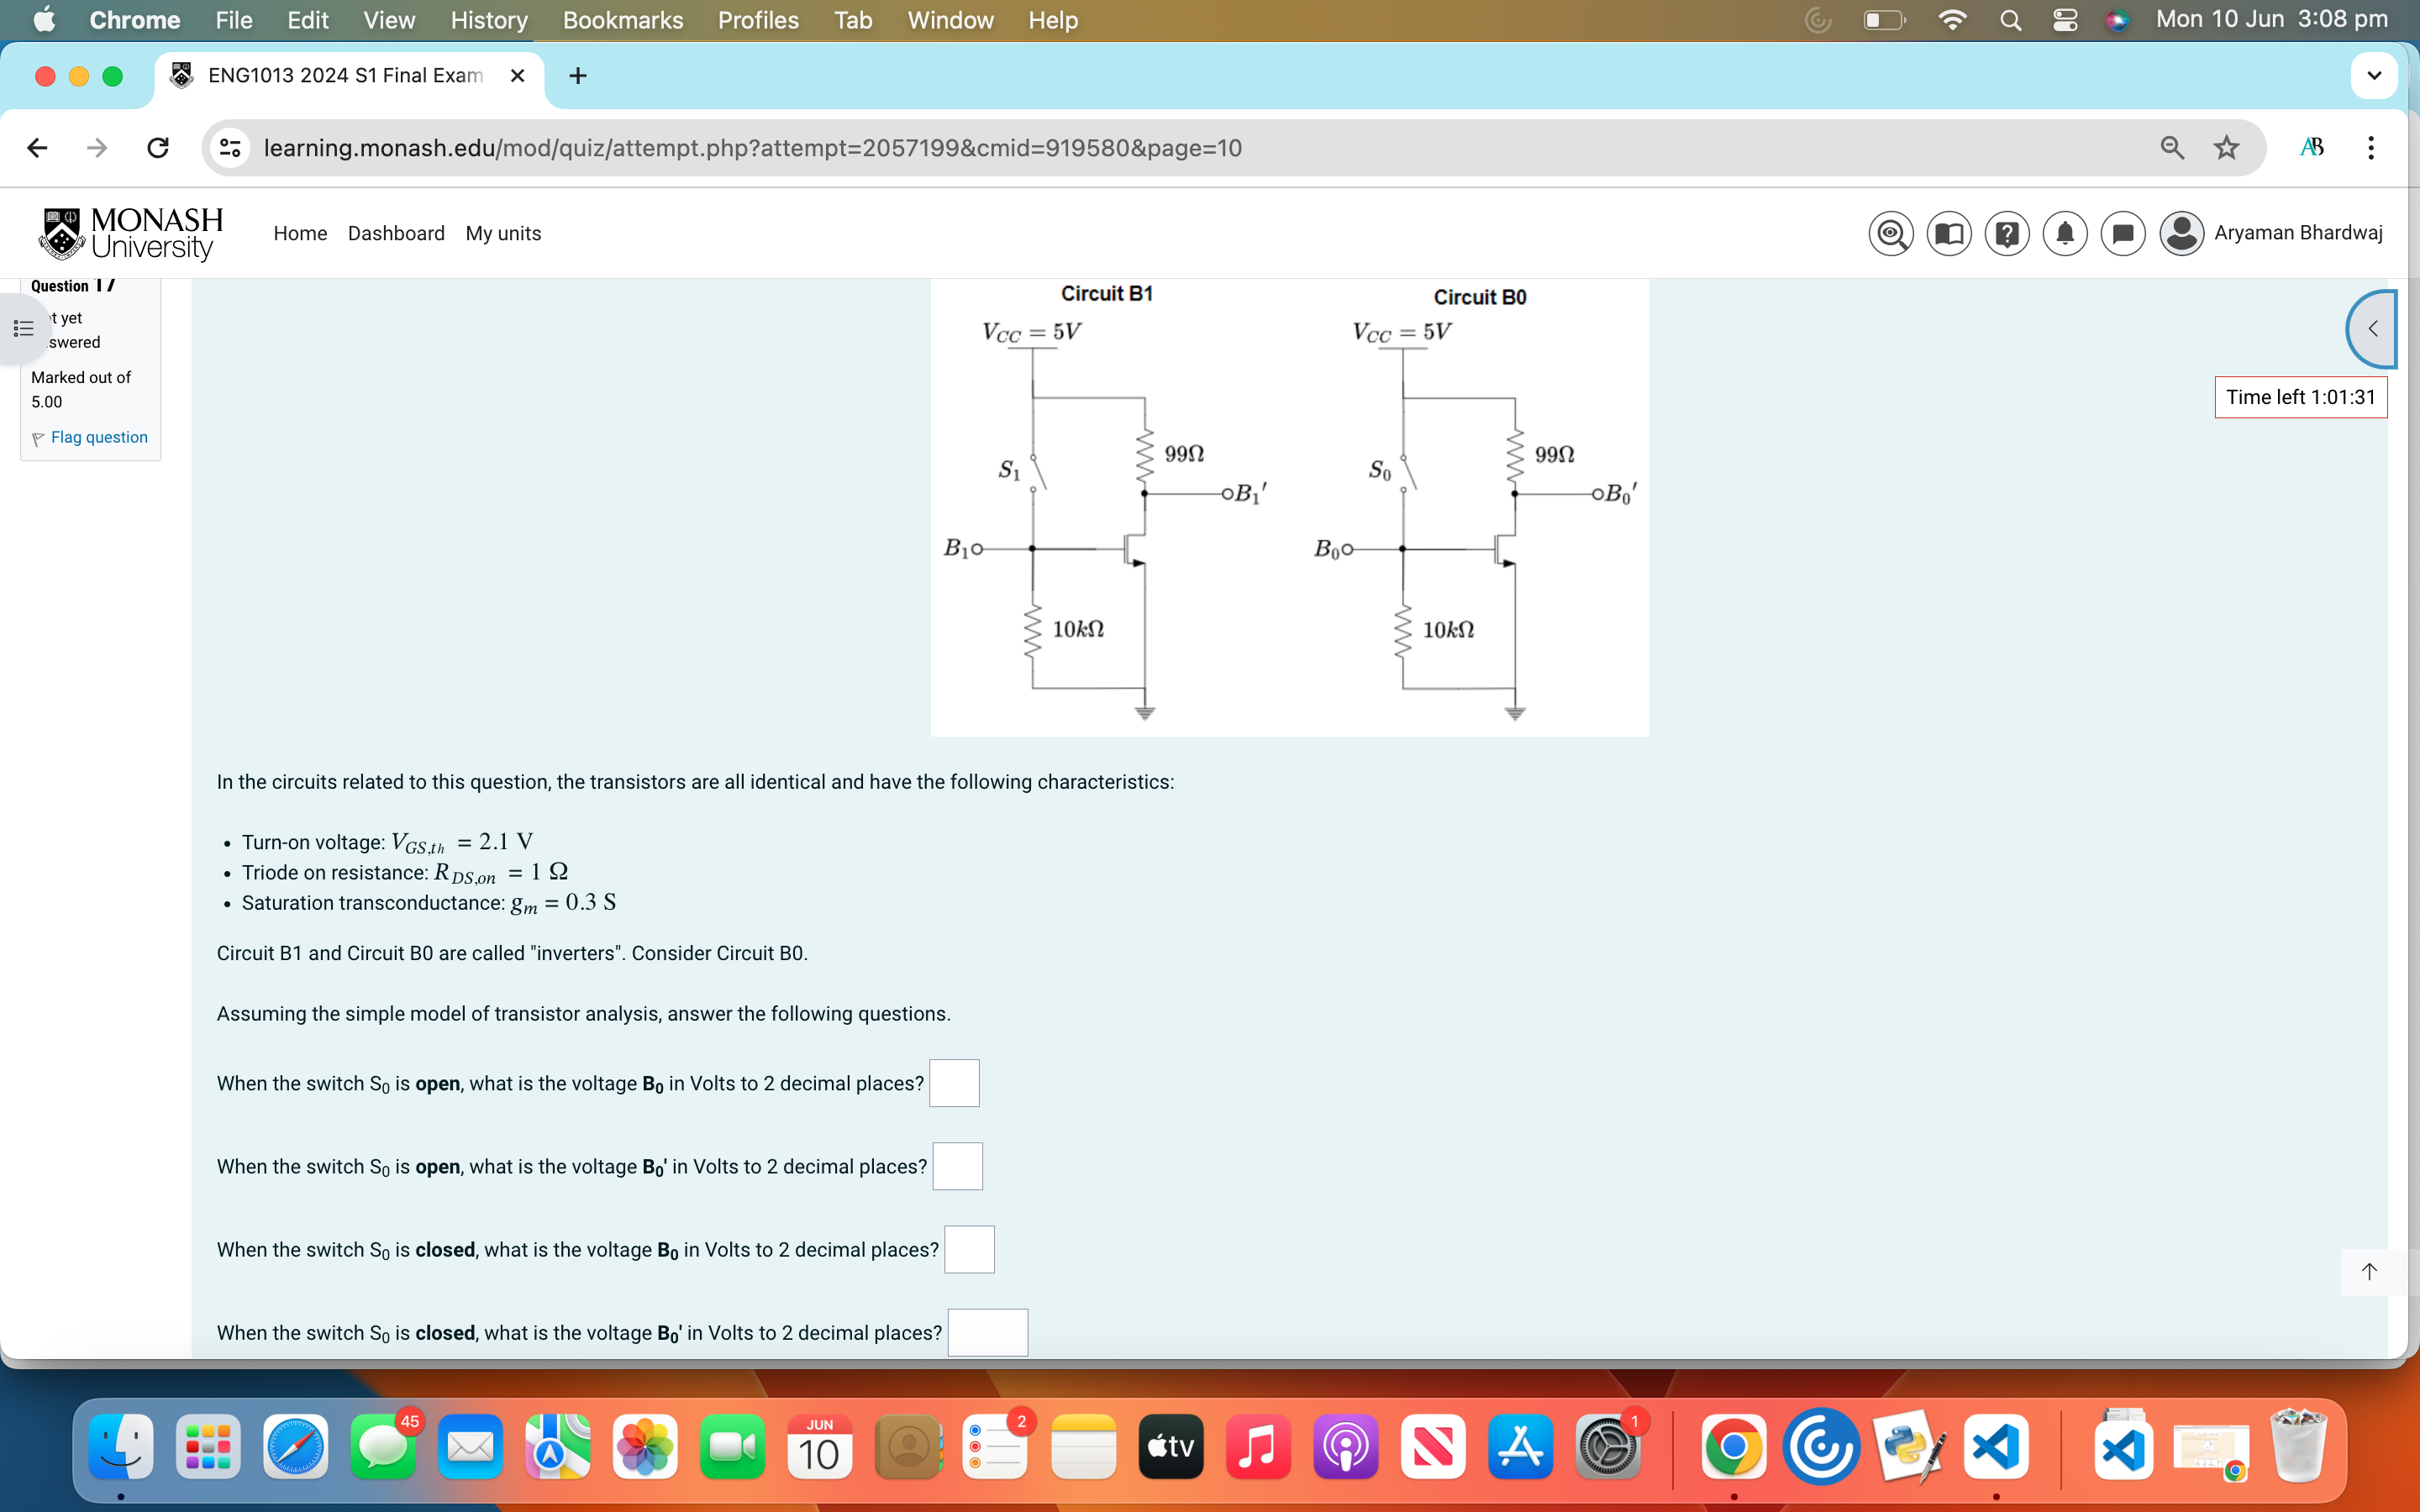The image size is (2420, 1512).
Task: Click the Flag question link
Action: (98, 437)
